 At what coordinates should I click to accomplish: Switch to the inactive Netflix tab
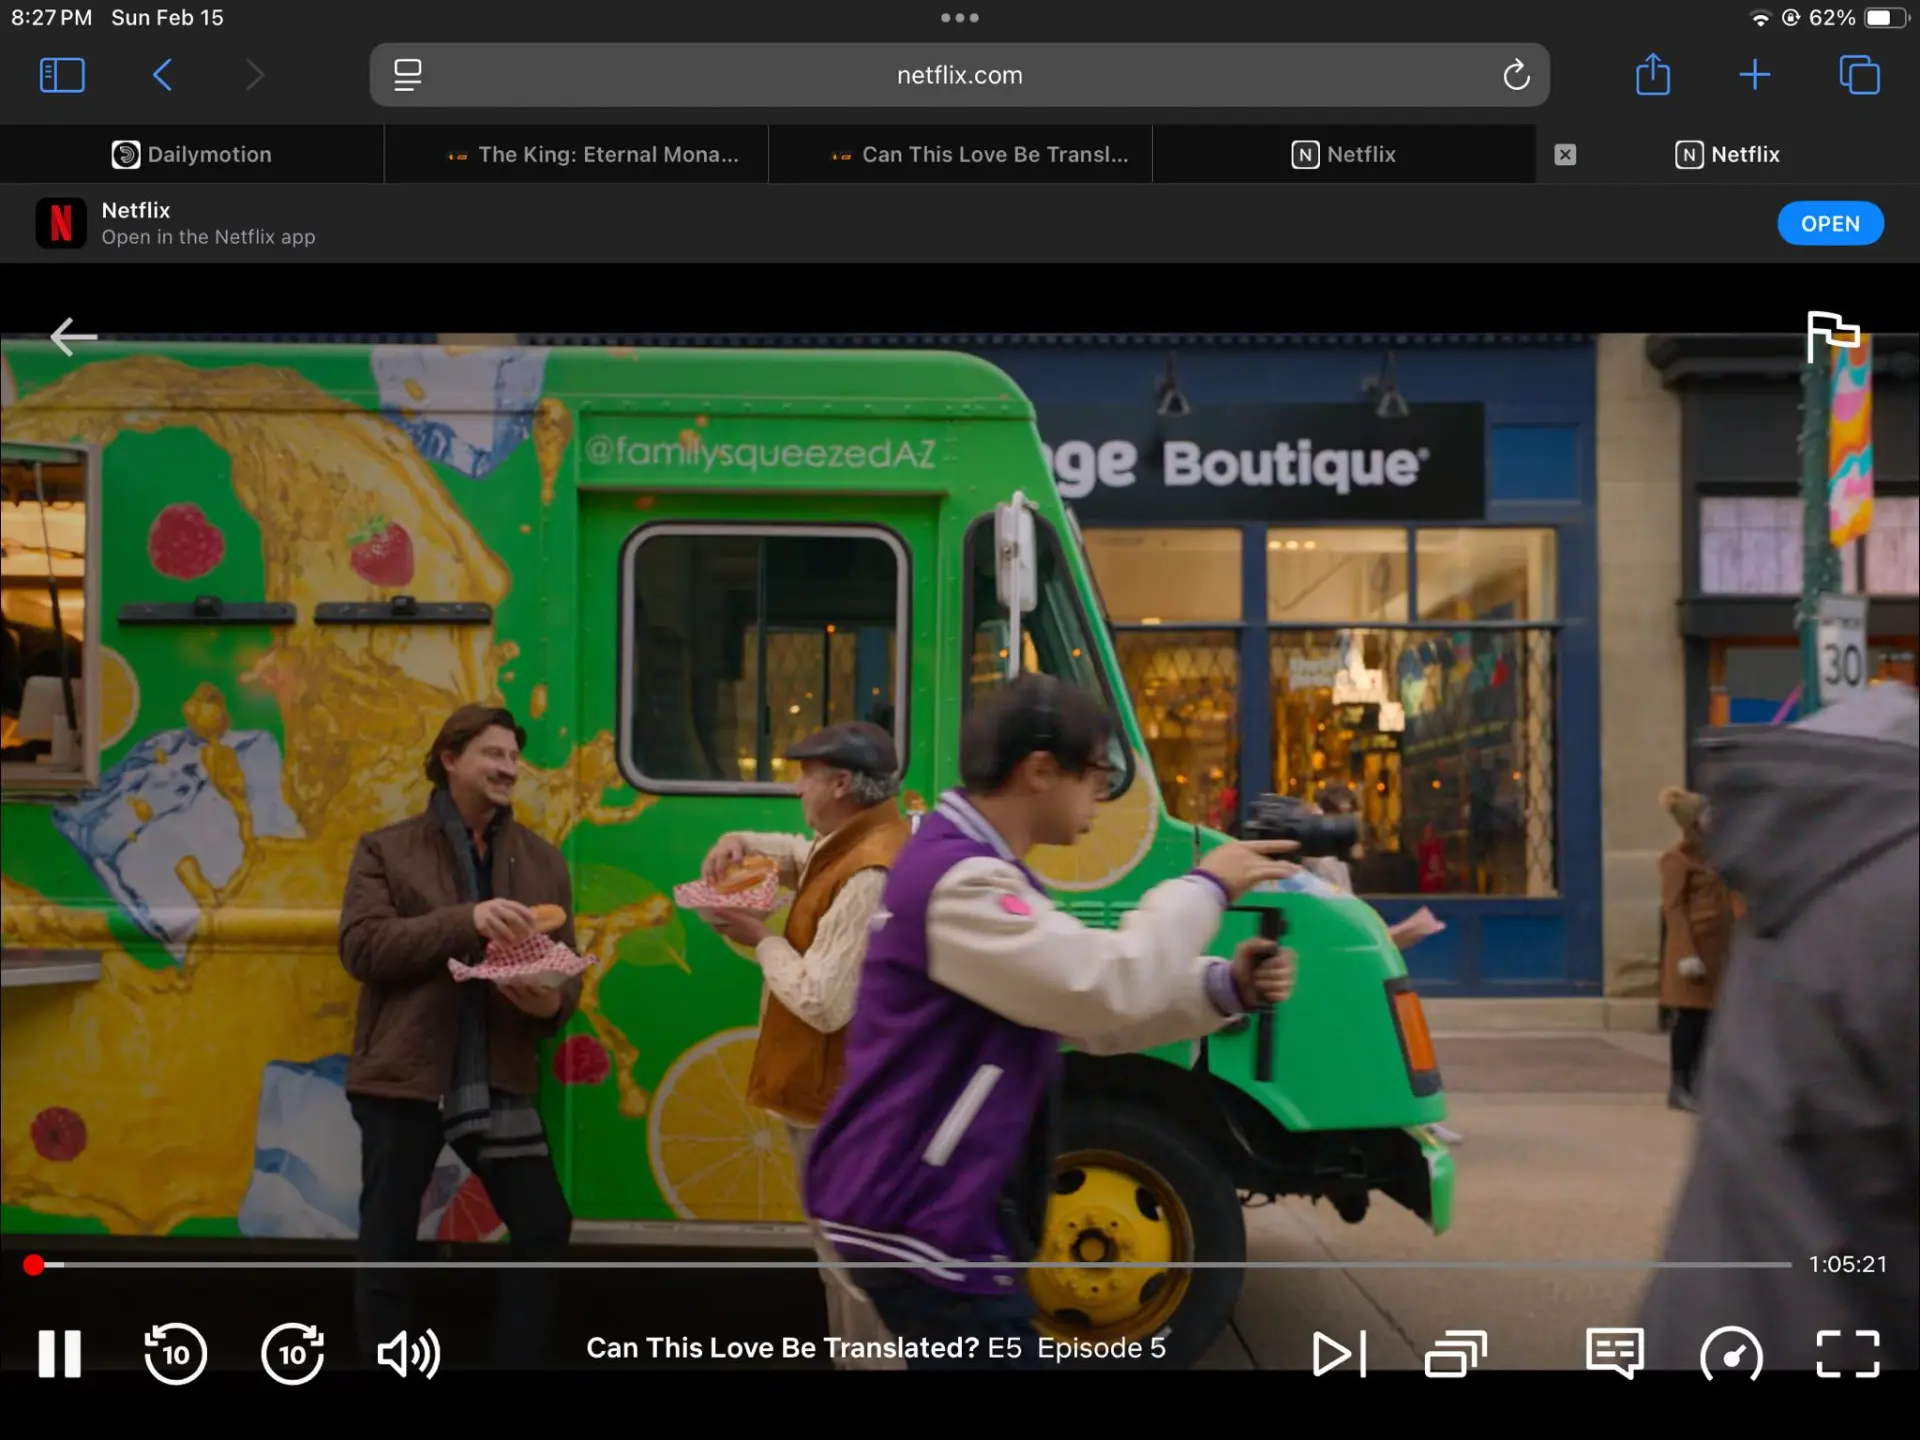click(x=1344, y=154)
